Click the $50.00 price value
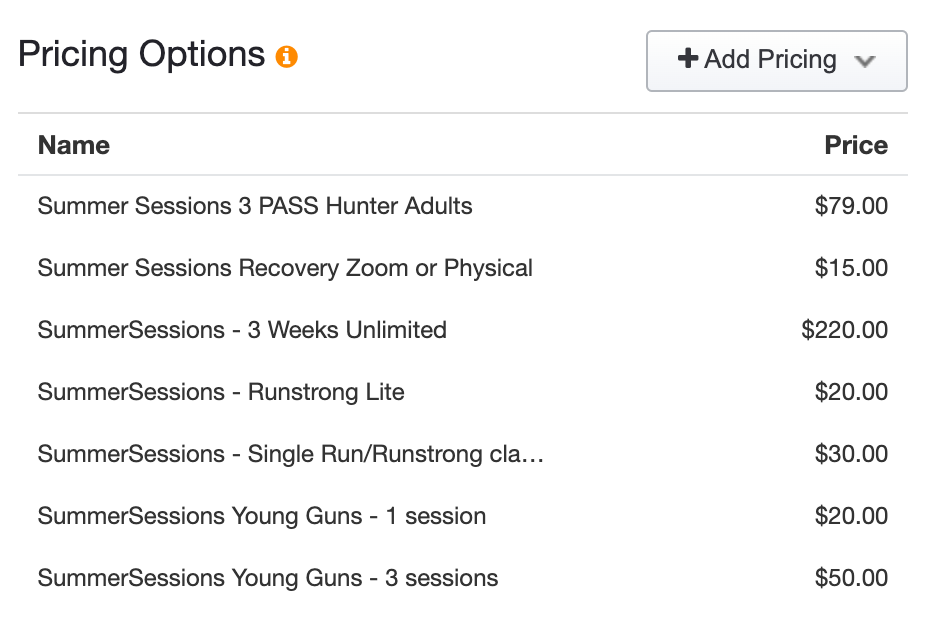 tap(851, 578)
